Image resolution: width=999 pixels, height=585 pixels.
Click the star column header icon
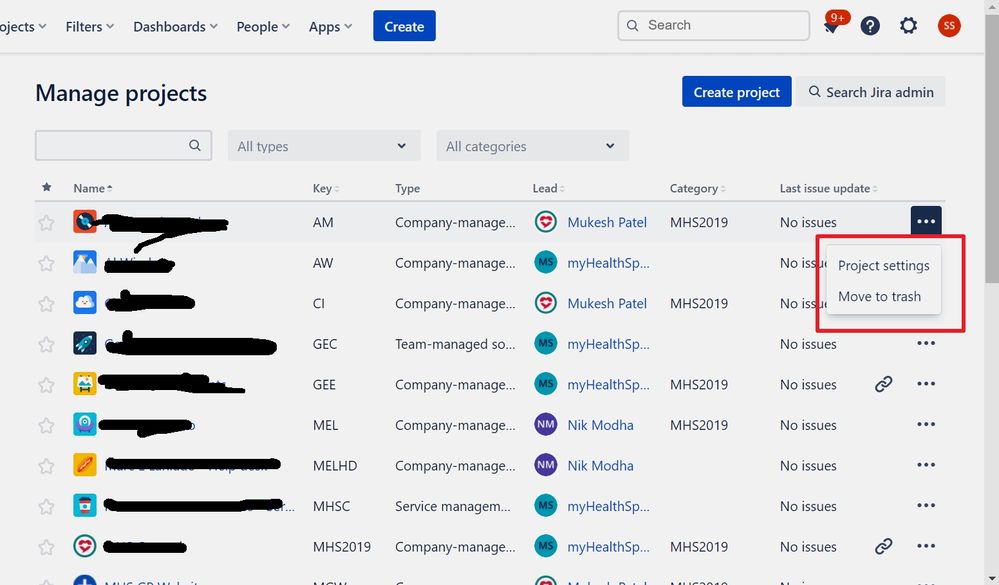pyautogui.click(x=47, y=187)
